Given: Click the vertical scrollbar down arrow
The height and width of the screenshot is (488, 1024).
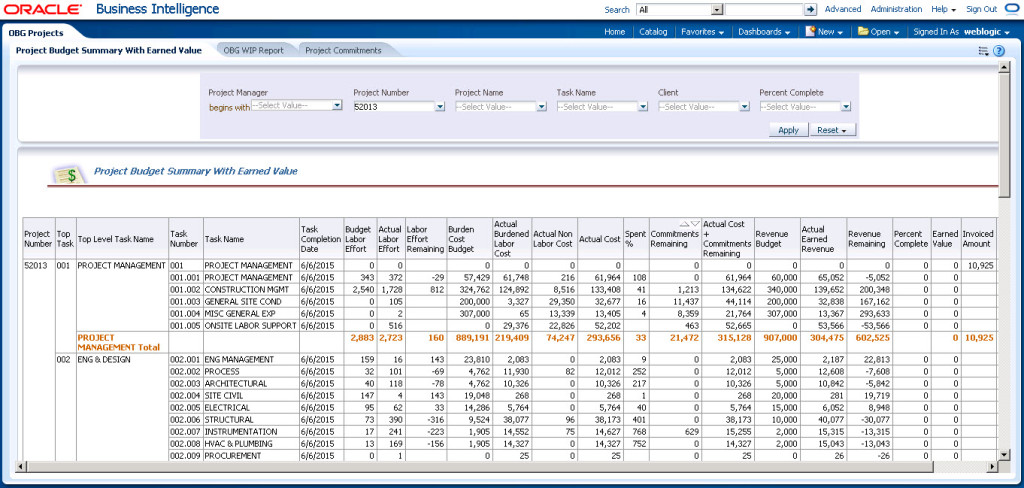Looking at the screenshot, I should (1004, 454).
